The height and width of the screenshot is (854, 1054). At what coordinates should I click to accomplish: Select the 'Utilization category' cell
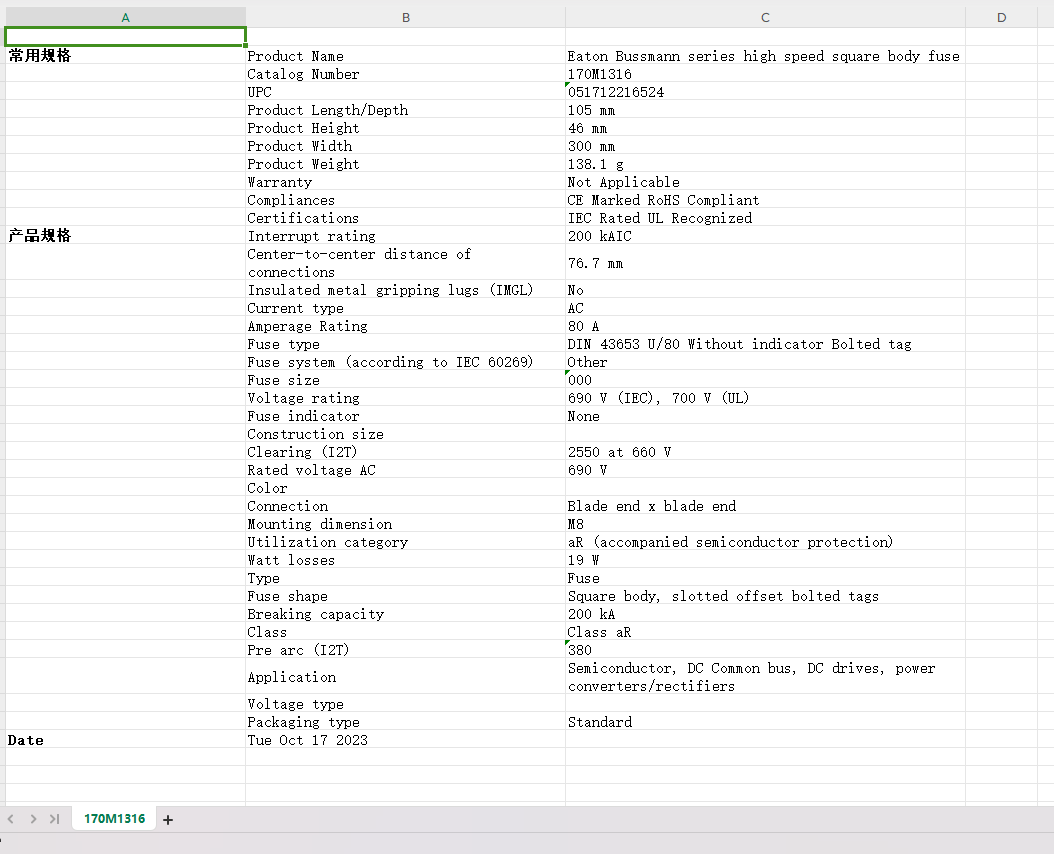pyautogui.click(x=406, y=542)
